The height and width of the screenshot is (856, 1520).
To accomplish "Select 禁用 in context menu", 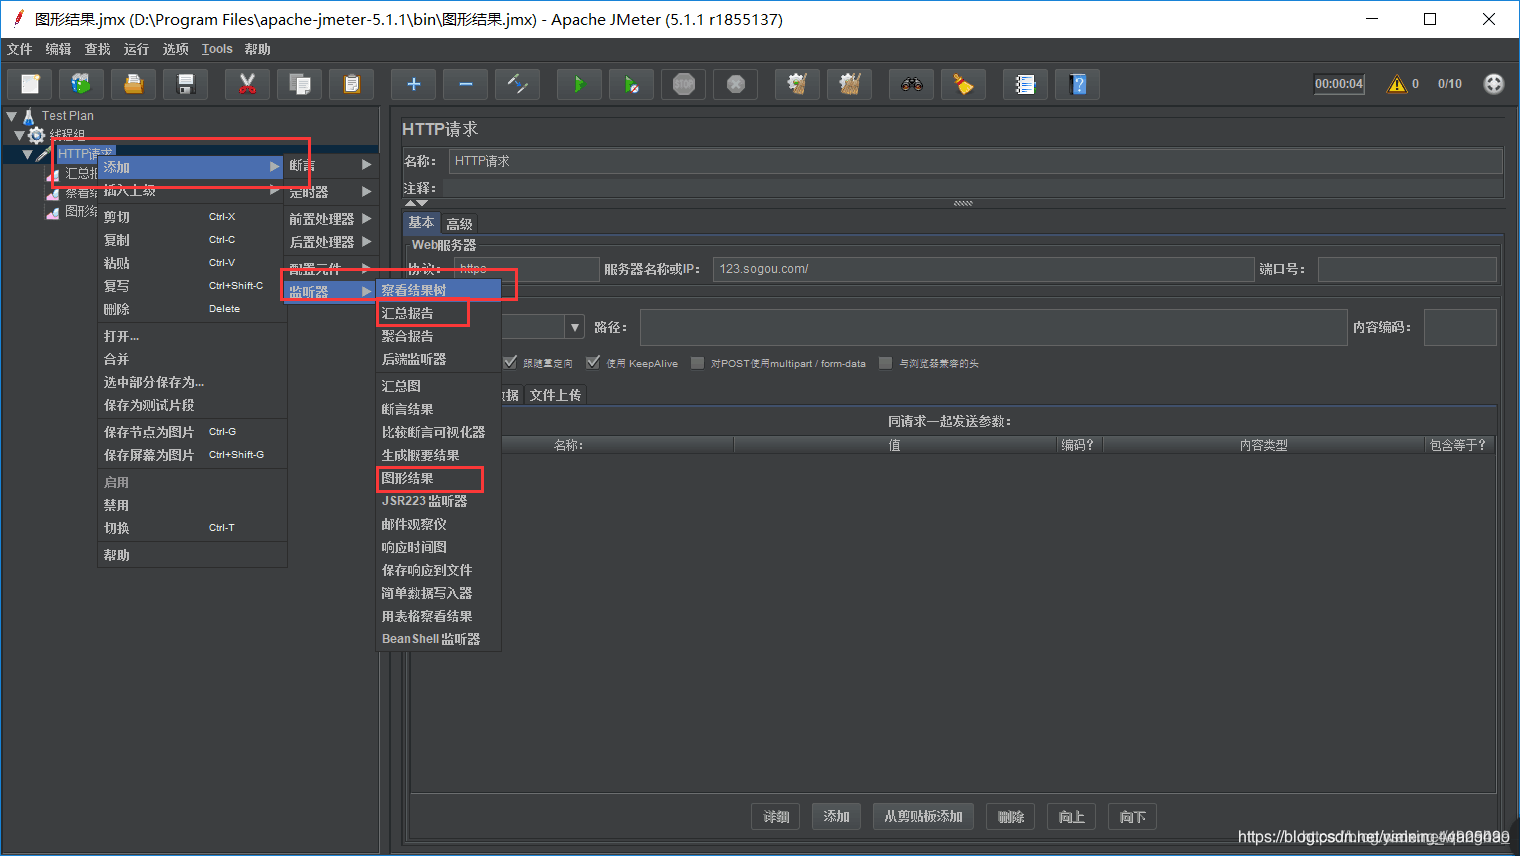I will tap(192, 505).
